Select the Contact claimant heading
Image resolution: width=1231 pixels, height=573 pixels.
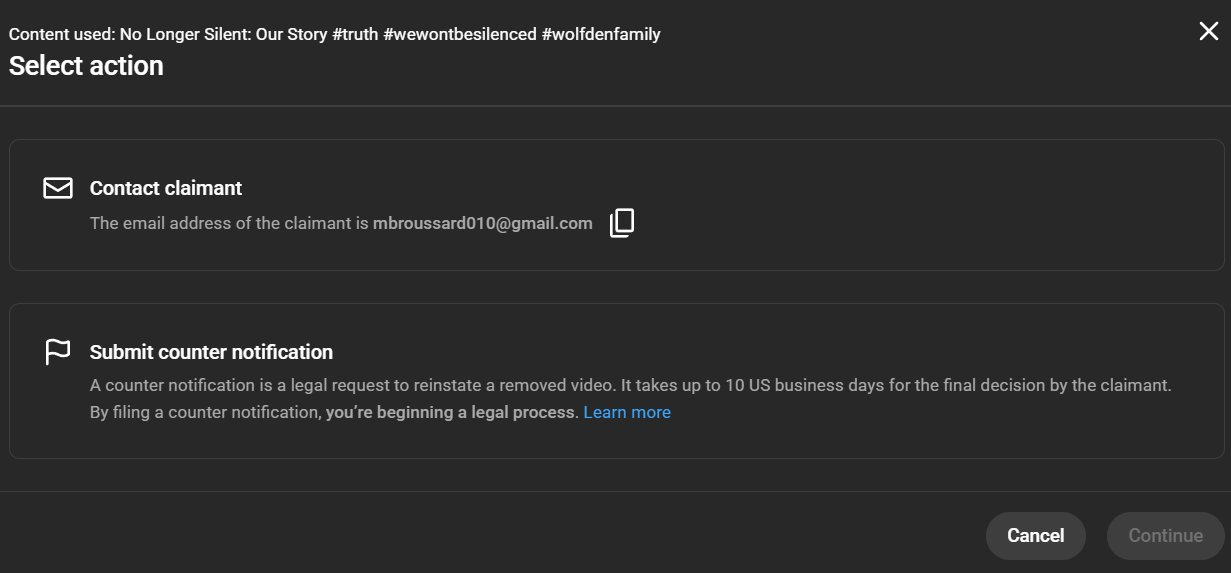(x=166, y=188)
